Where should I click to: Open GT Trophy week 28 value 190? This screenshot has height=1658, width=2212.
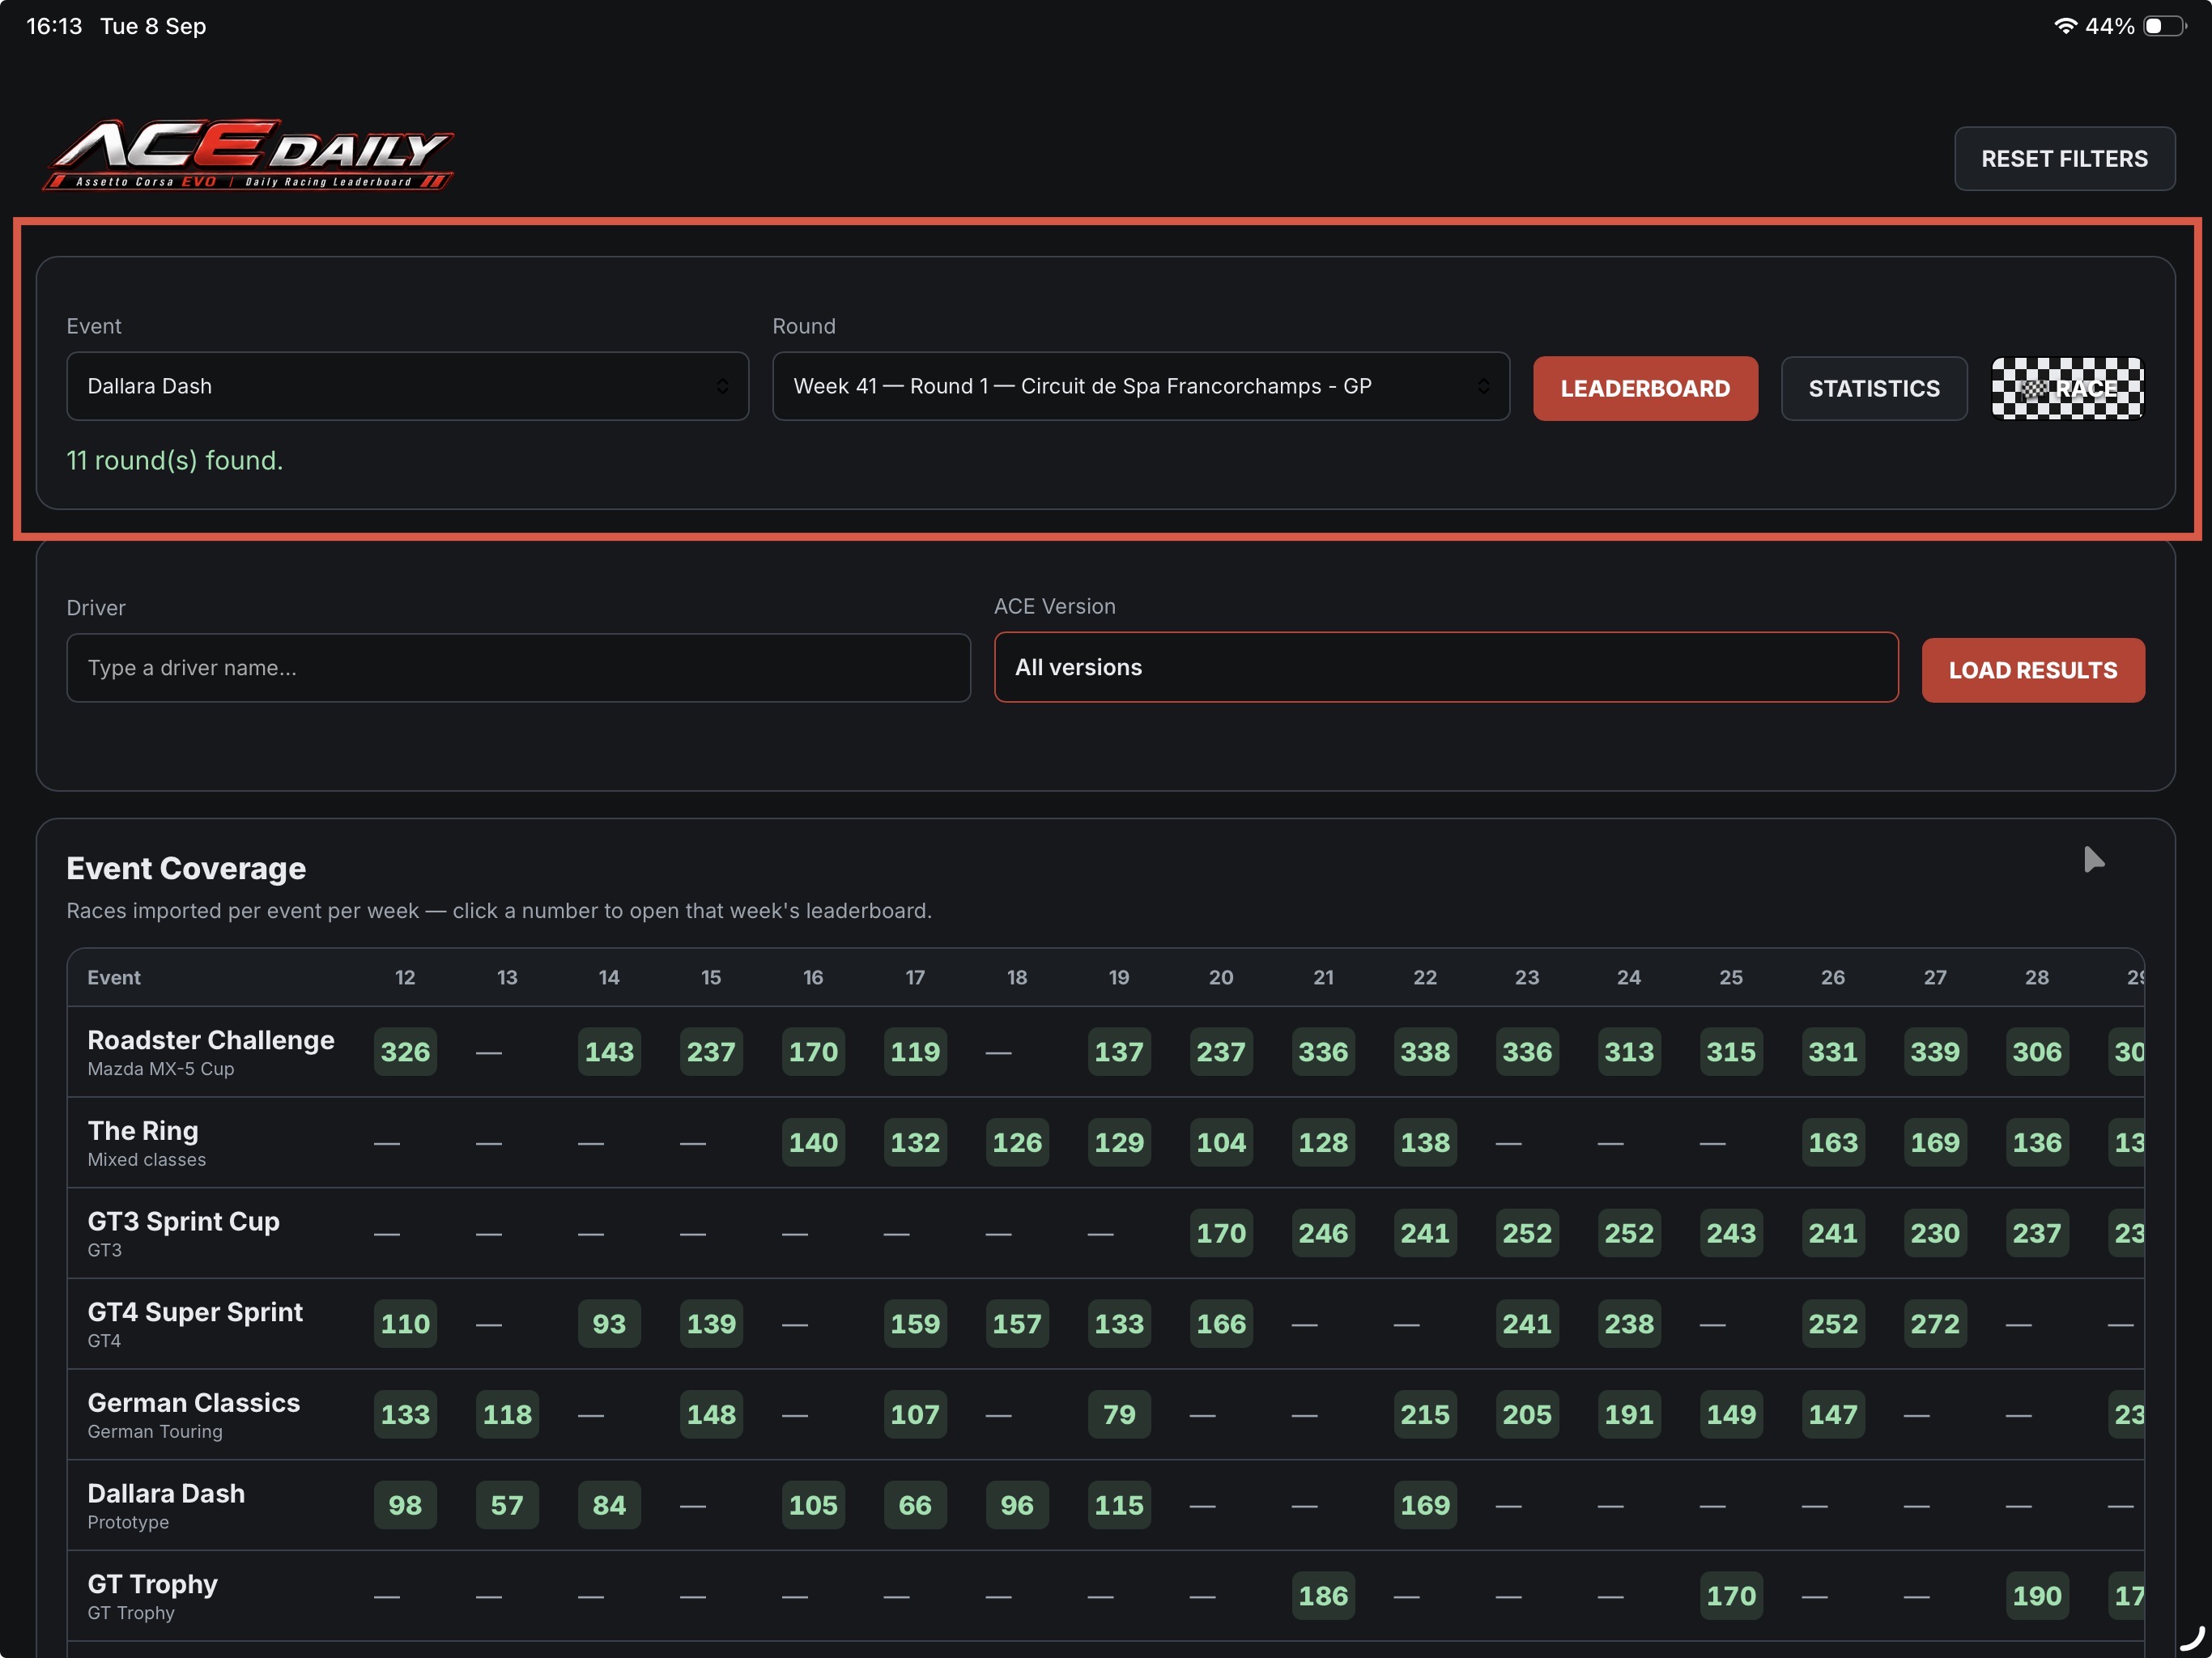[2037, 1596]
